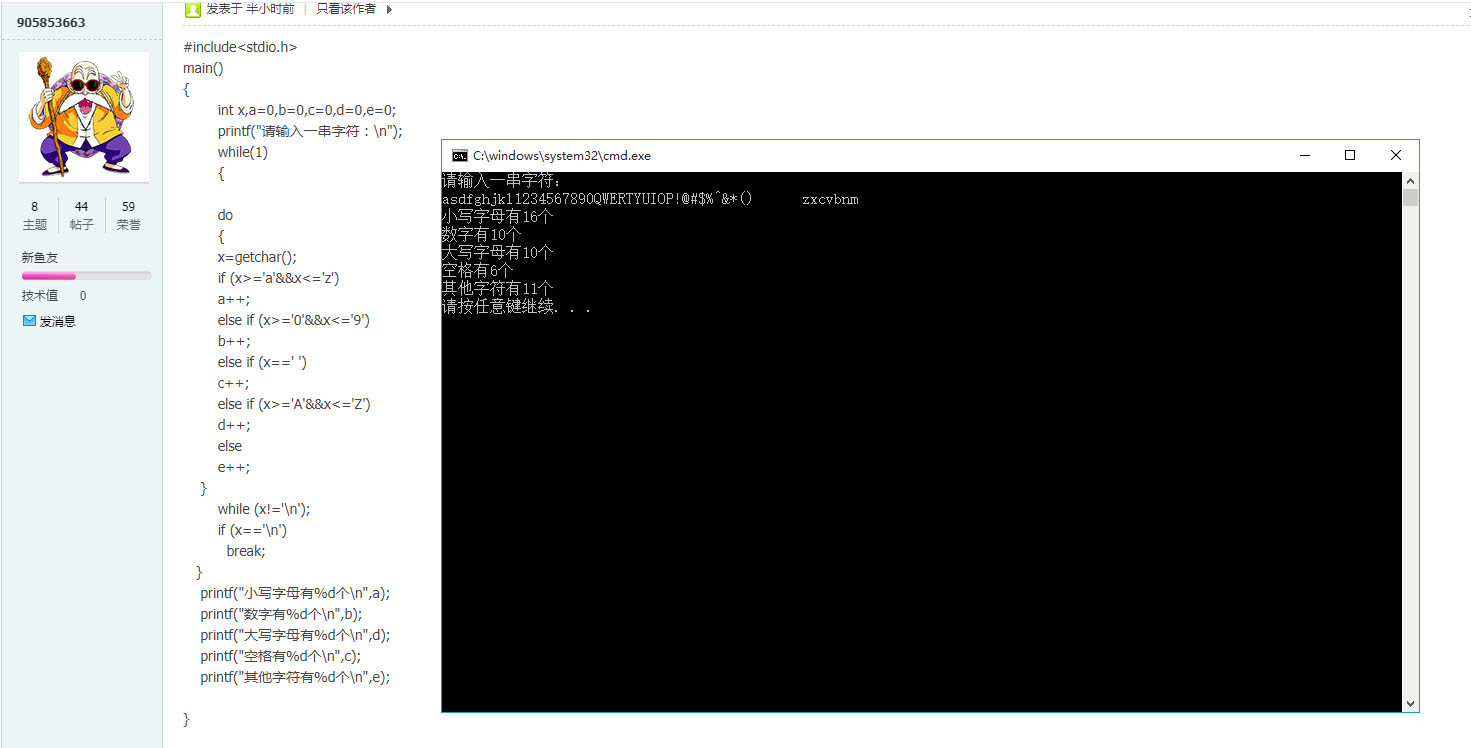Viewport: 1471px width, 748px height.
Task: Click the console line 小写字母有16个
Action: pyautogui.click(x=497, y=217)
